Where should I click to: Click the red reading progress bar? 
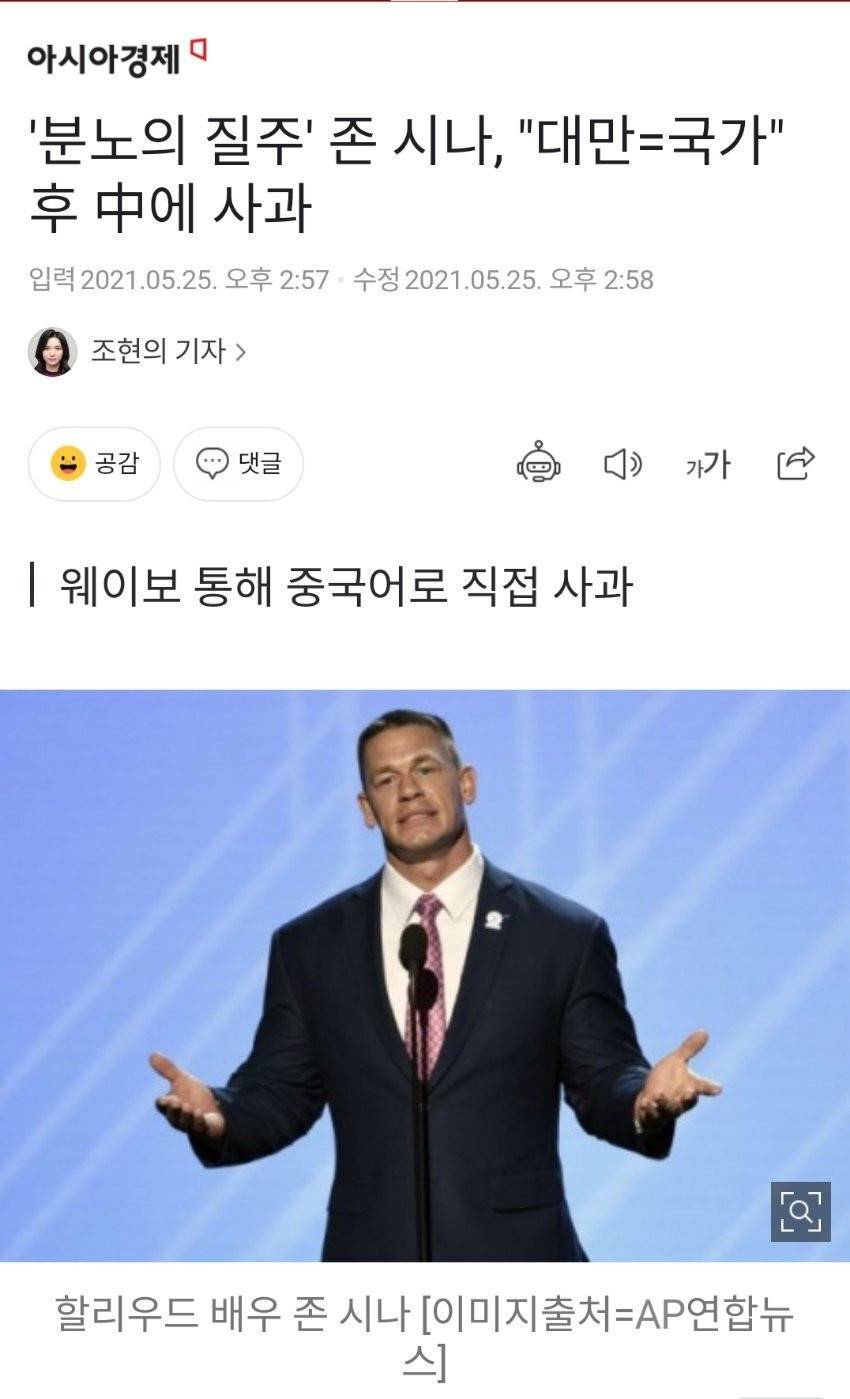click(x=425, y=2)
